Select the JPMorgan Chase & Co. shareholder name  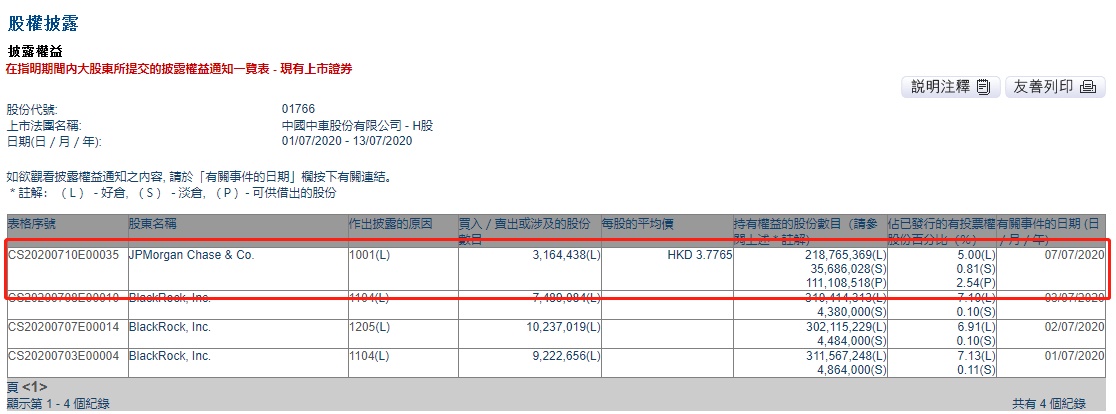[x=191, y=255]
